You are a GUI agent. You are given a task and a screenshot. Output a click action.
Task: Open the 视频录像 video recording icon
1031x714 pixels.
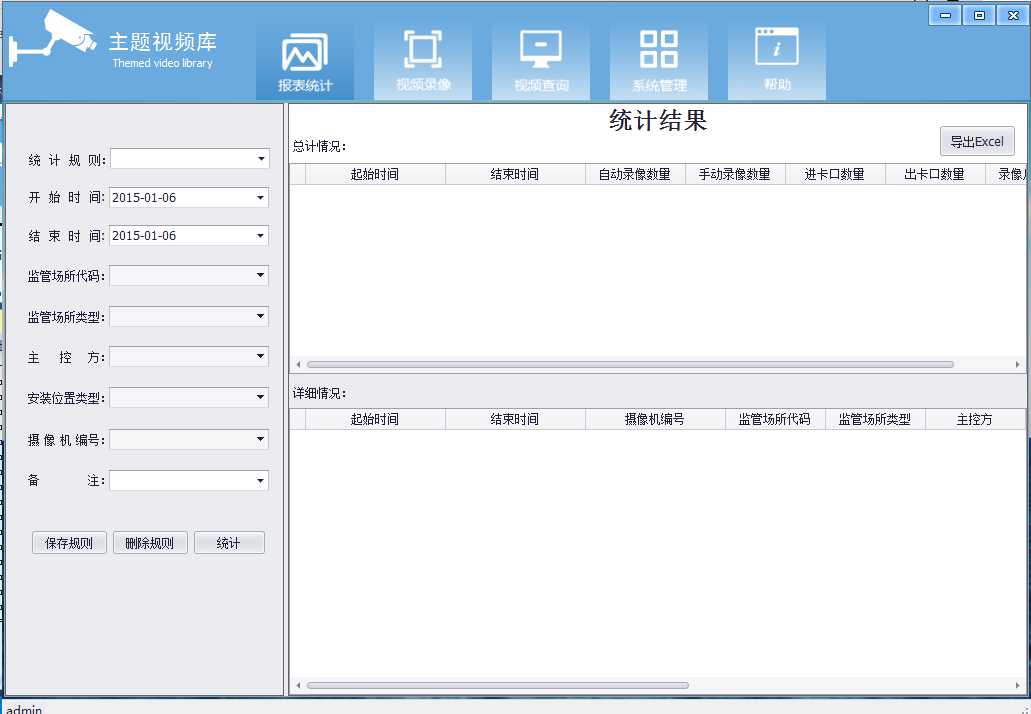pyautogui.click(x=423, y=62)
